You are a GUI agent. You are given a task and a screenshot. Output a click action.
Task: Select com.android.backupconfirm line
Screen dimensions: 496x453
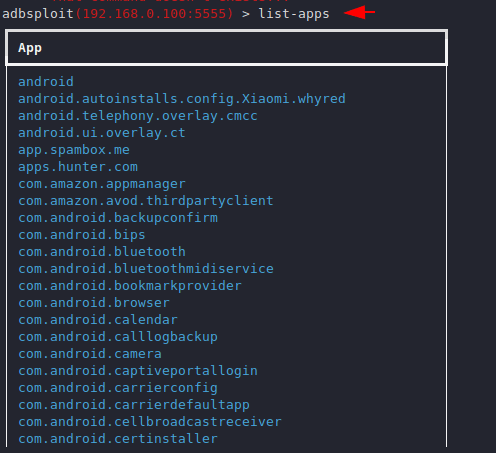click(118, 218)
